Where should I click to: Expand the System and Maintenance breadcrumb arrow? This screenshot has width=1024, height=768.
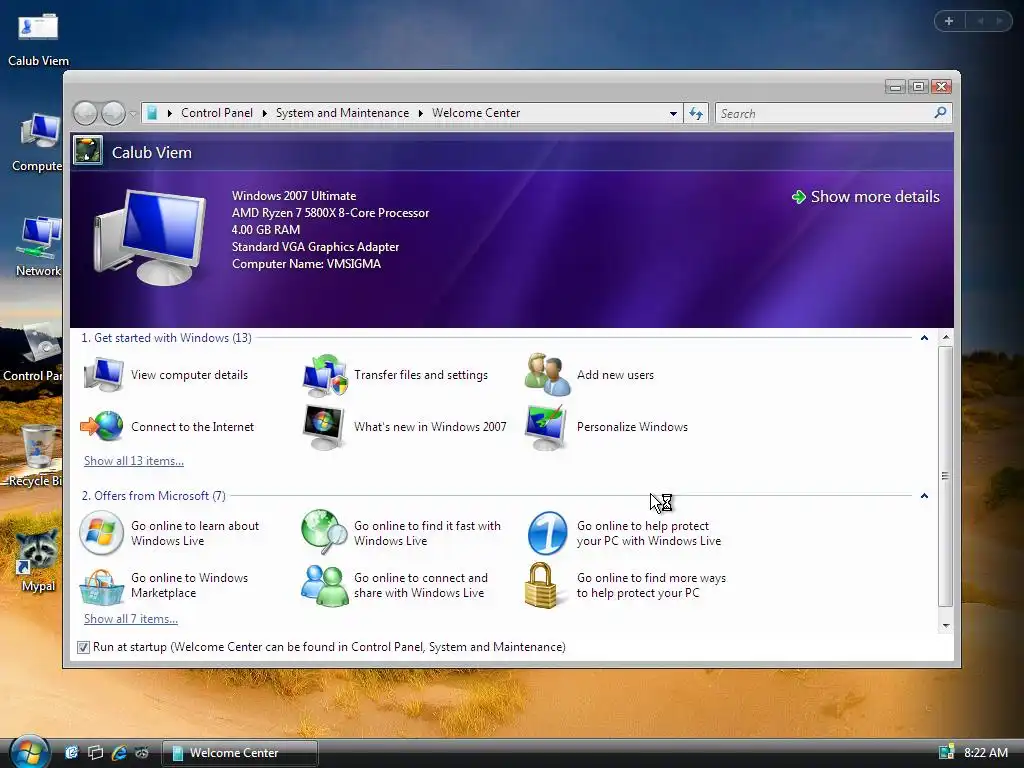pyautogui.click(x=421, y=113)
